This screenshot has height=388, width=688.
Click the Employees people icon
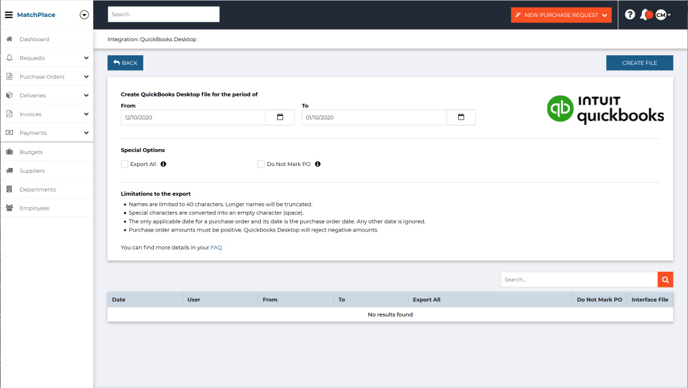[x=9, y=208]
